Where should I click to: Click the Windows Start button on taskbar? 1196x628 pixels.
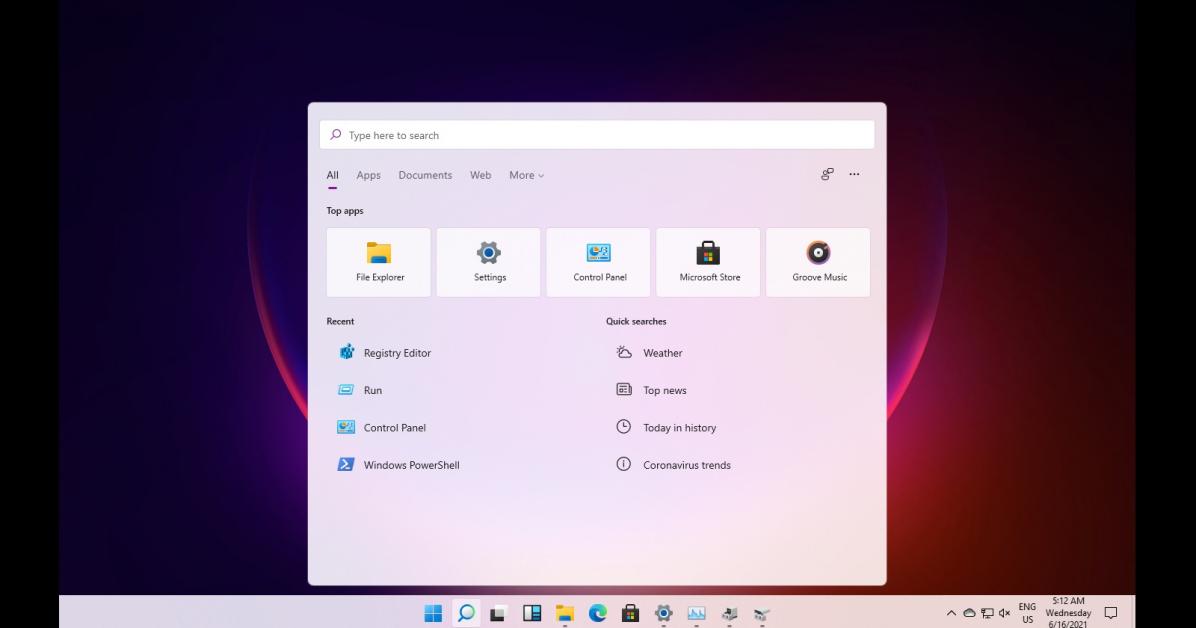tap(433, 613)
